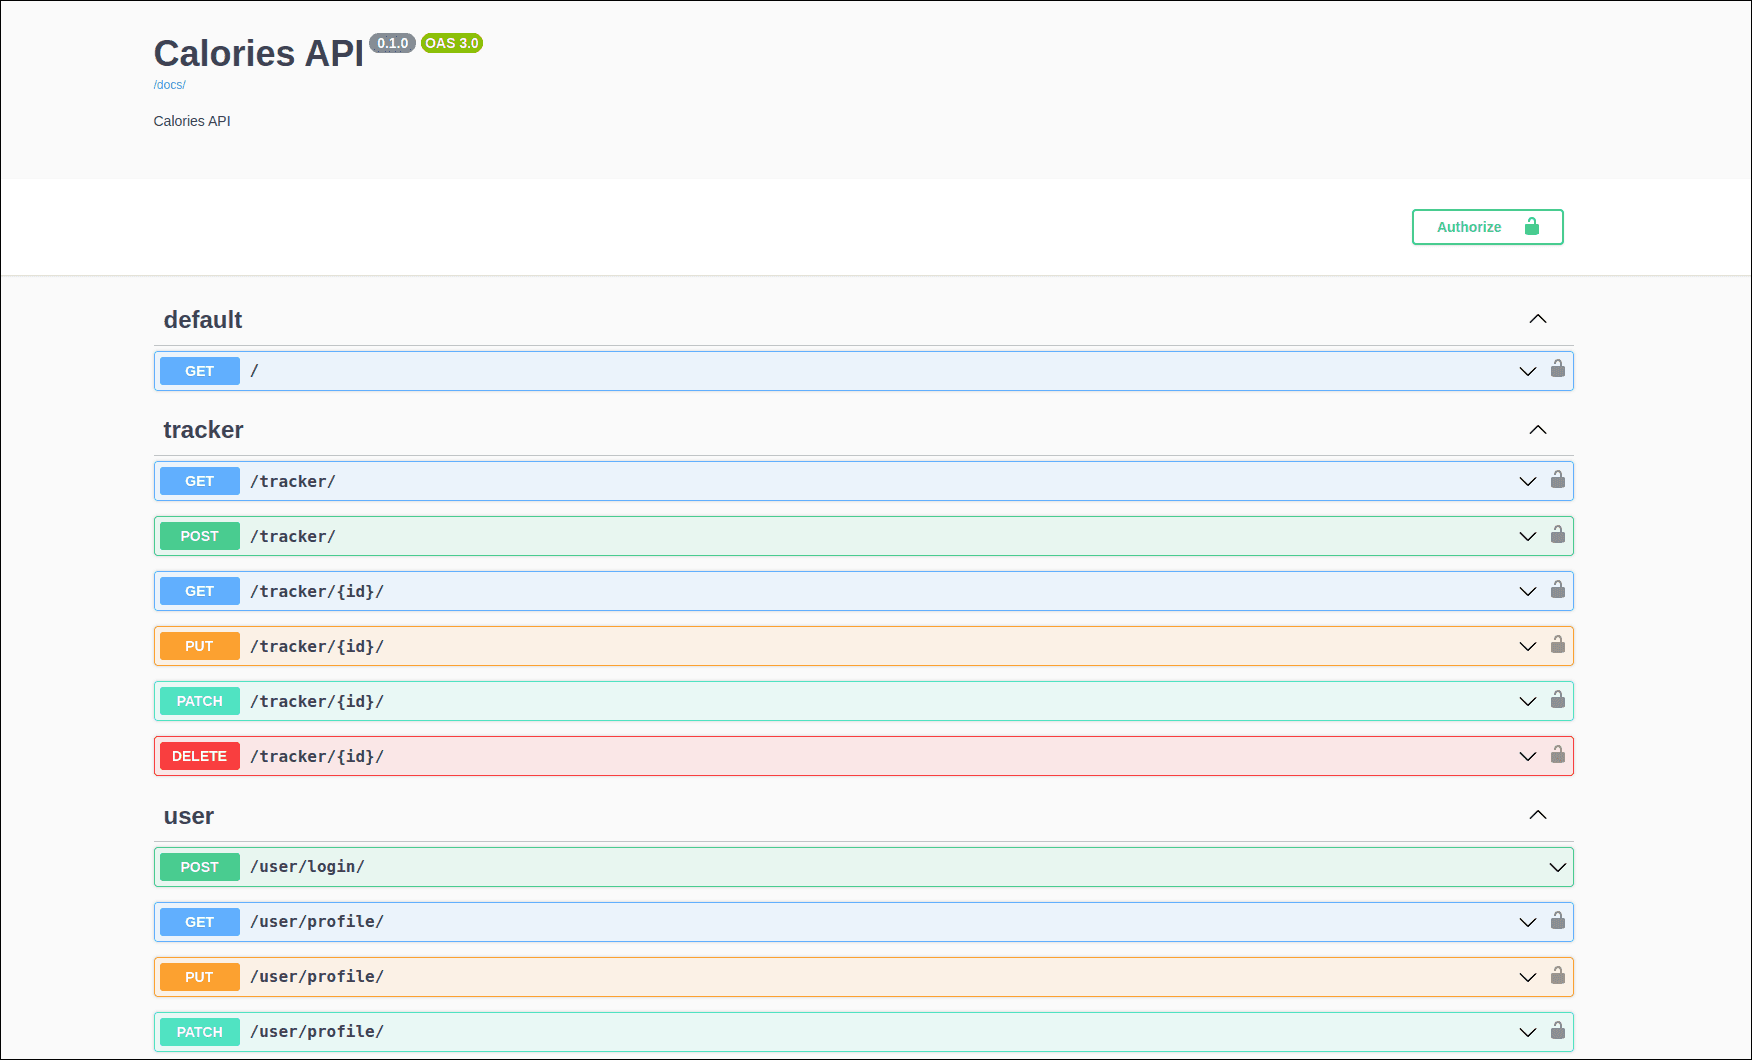
Task: Select the GET badge on /tracker/
Action: click(x=199, y=480)
